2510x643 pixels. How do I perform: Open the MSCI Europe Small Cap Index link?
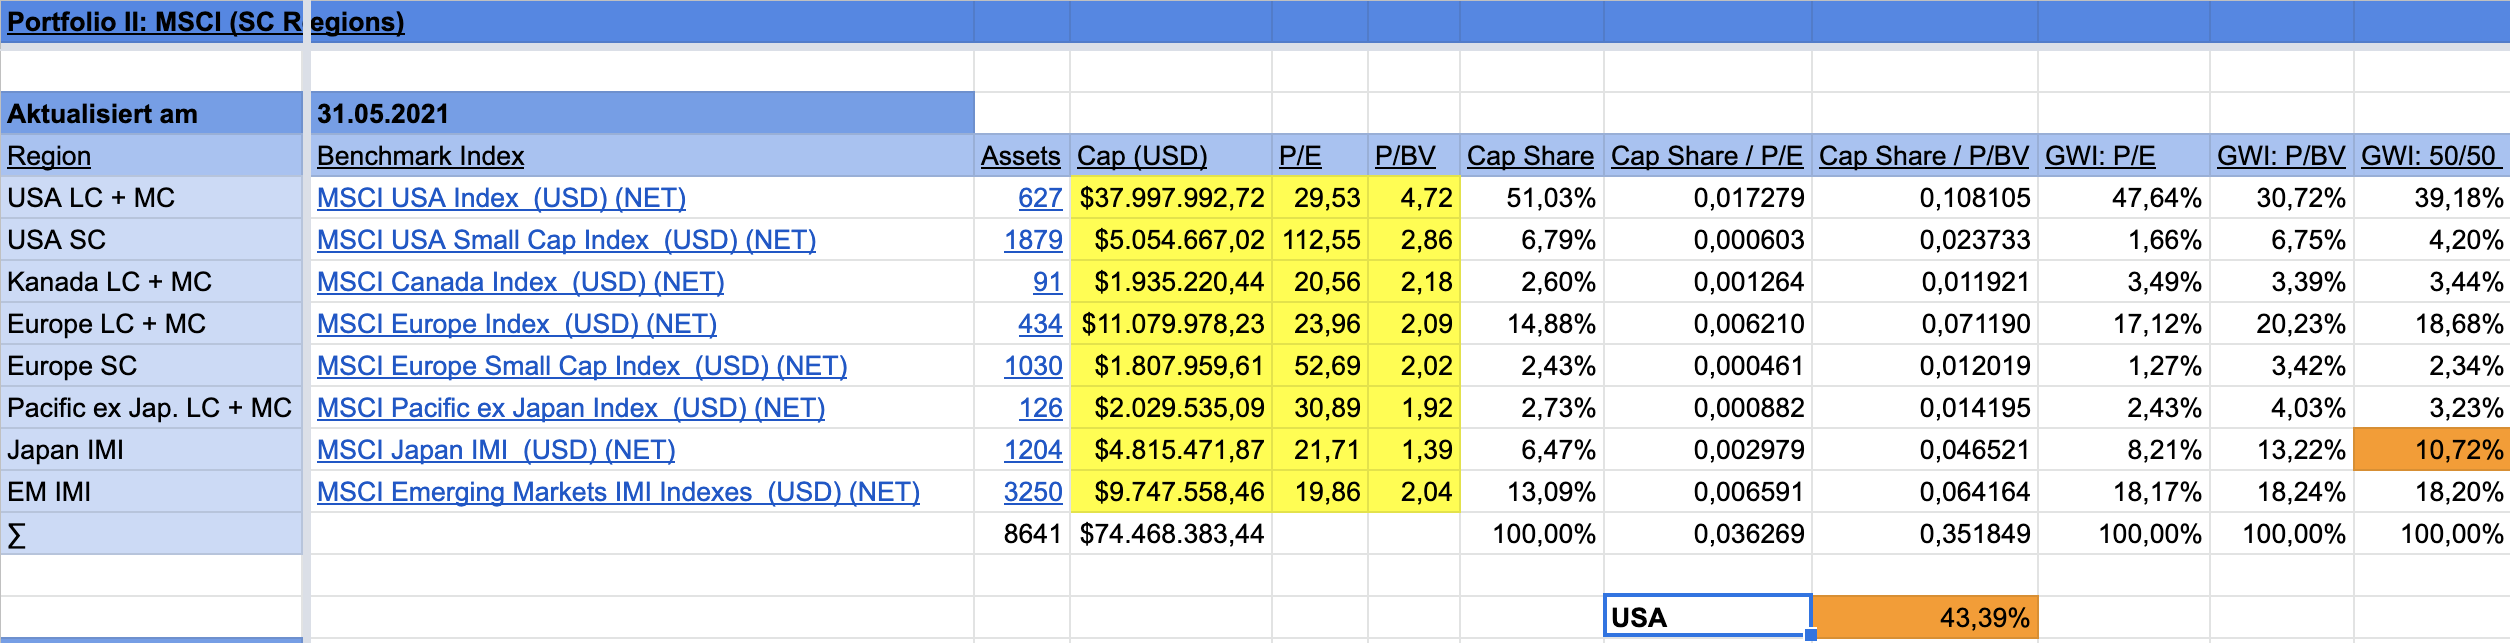point(581,366)
